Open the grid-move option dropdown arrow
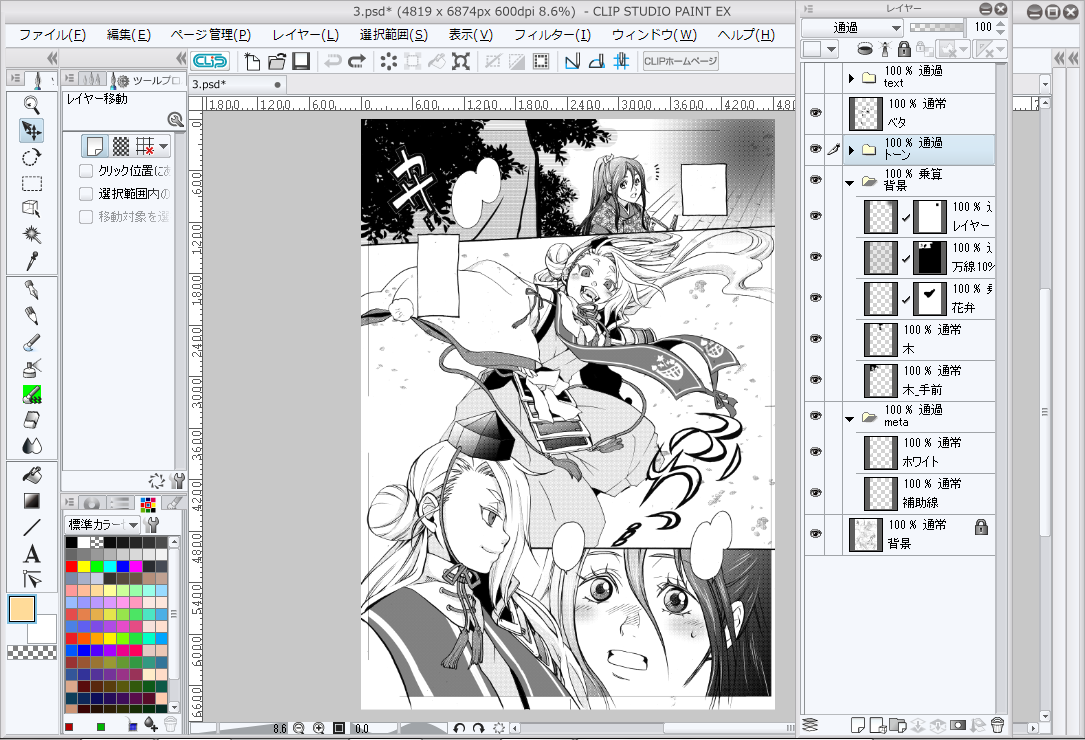The image size is (1085, 740). [163, 146]
